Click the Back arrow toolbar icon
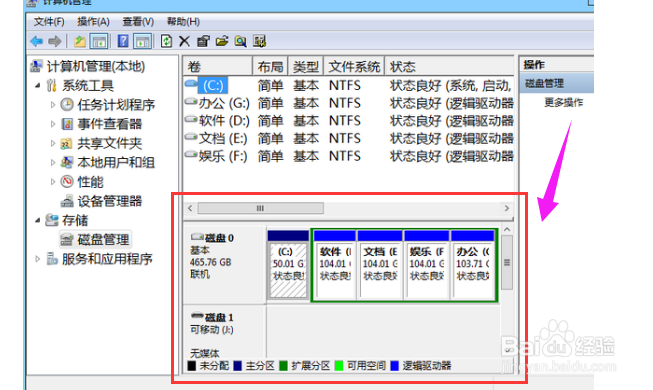The image size is (653, 390). (37, 41)
